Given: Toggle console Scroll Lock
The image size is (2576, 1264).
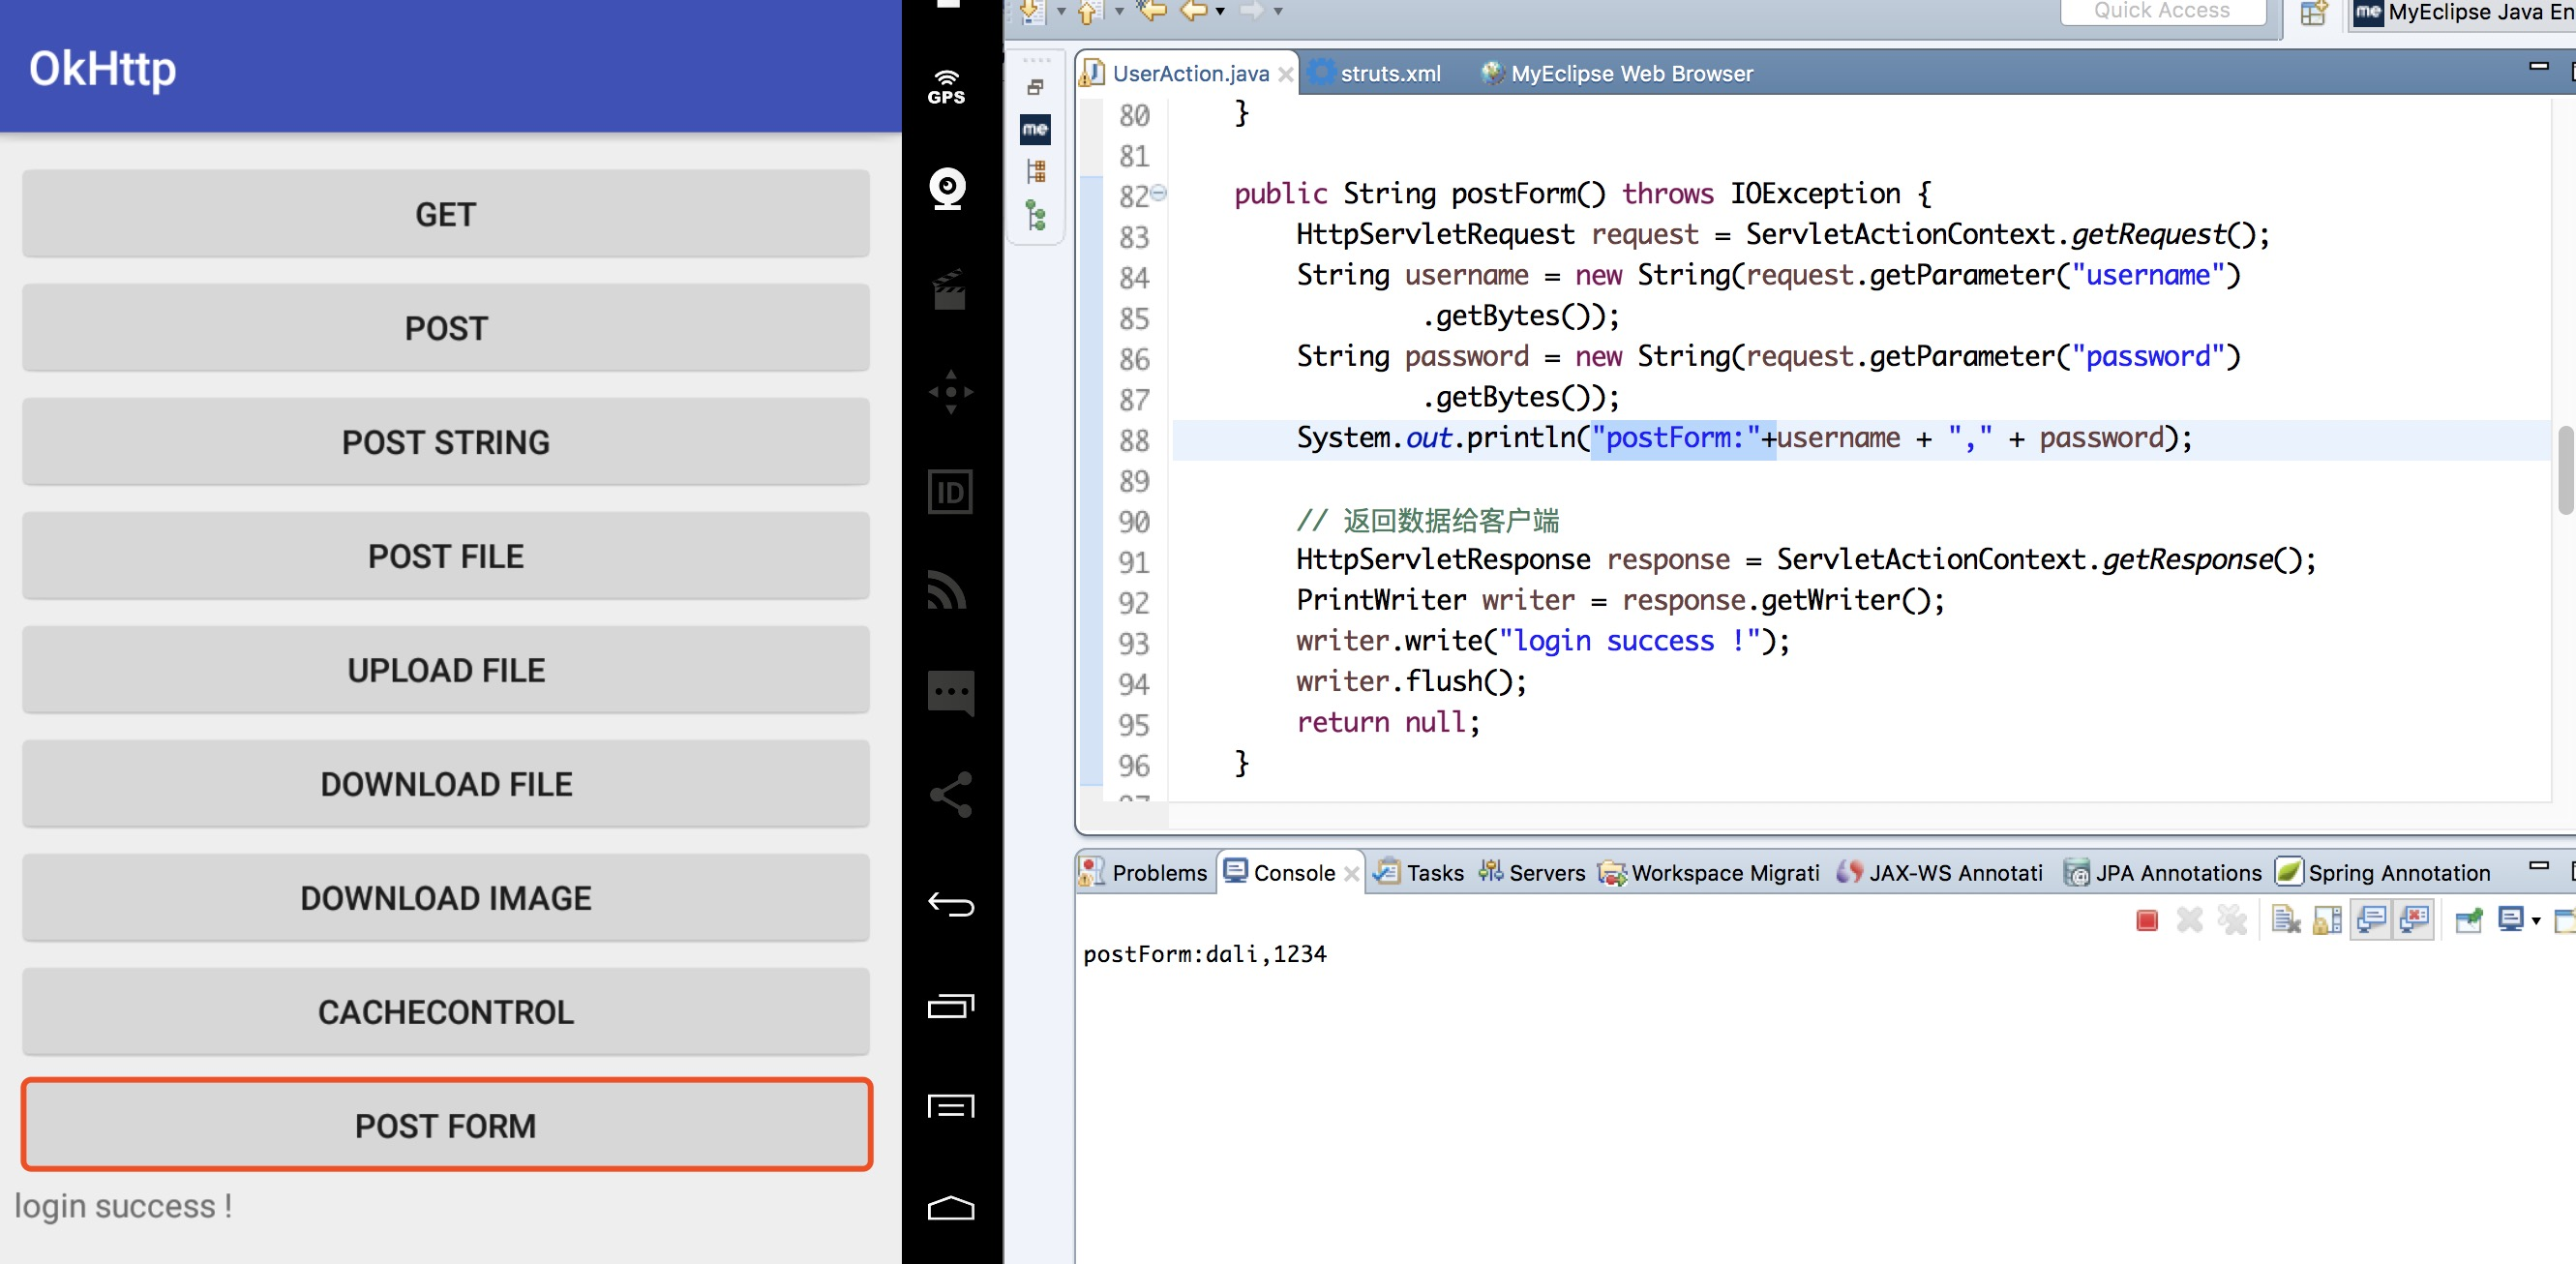Looking at the screenshot, I should 2328,920.
